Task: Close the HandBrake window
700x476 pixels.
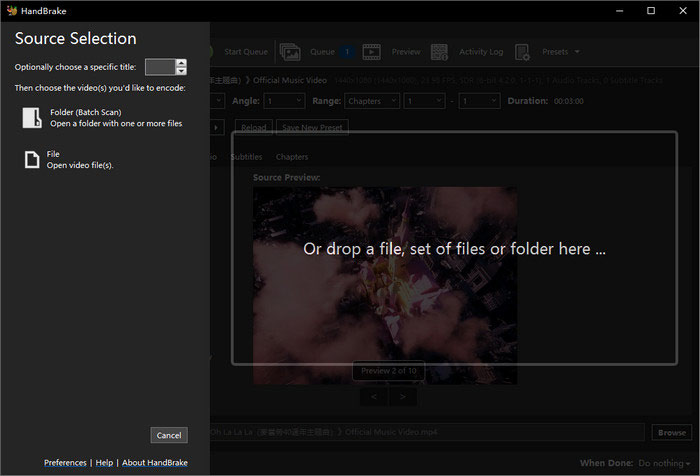Action: click(x=683, y=11)
